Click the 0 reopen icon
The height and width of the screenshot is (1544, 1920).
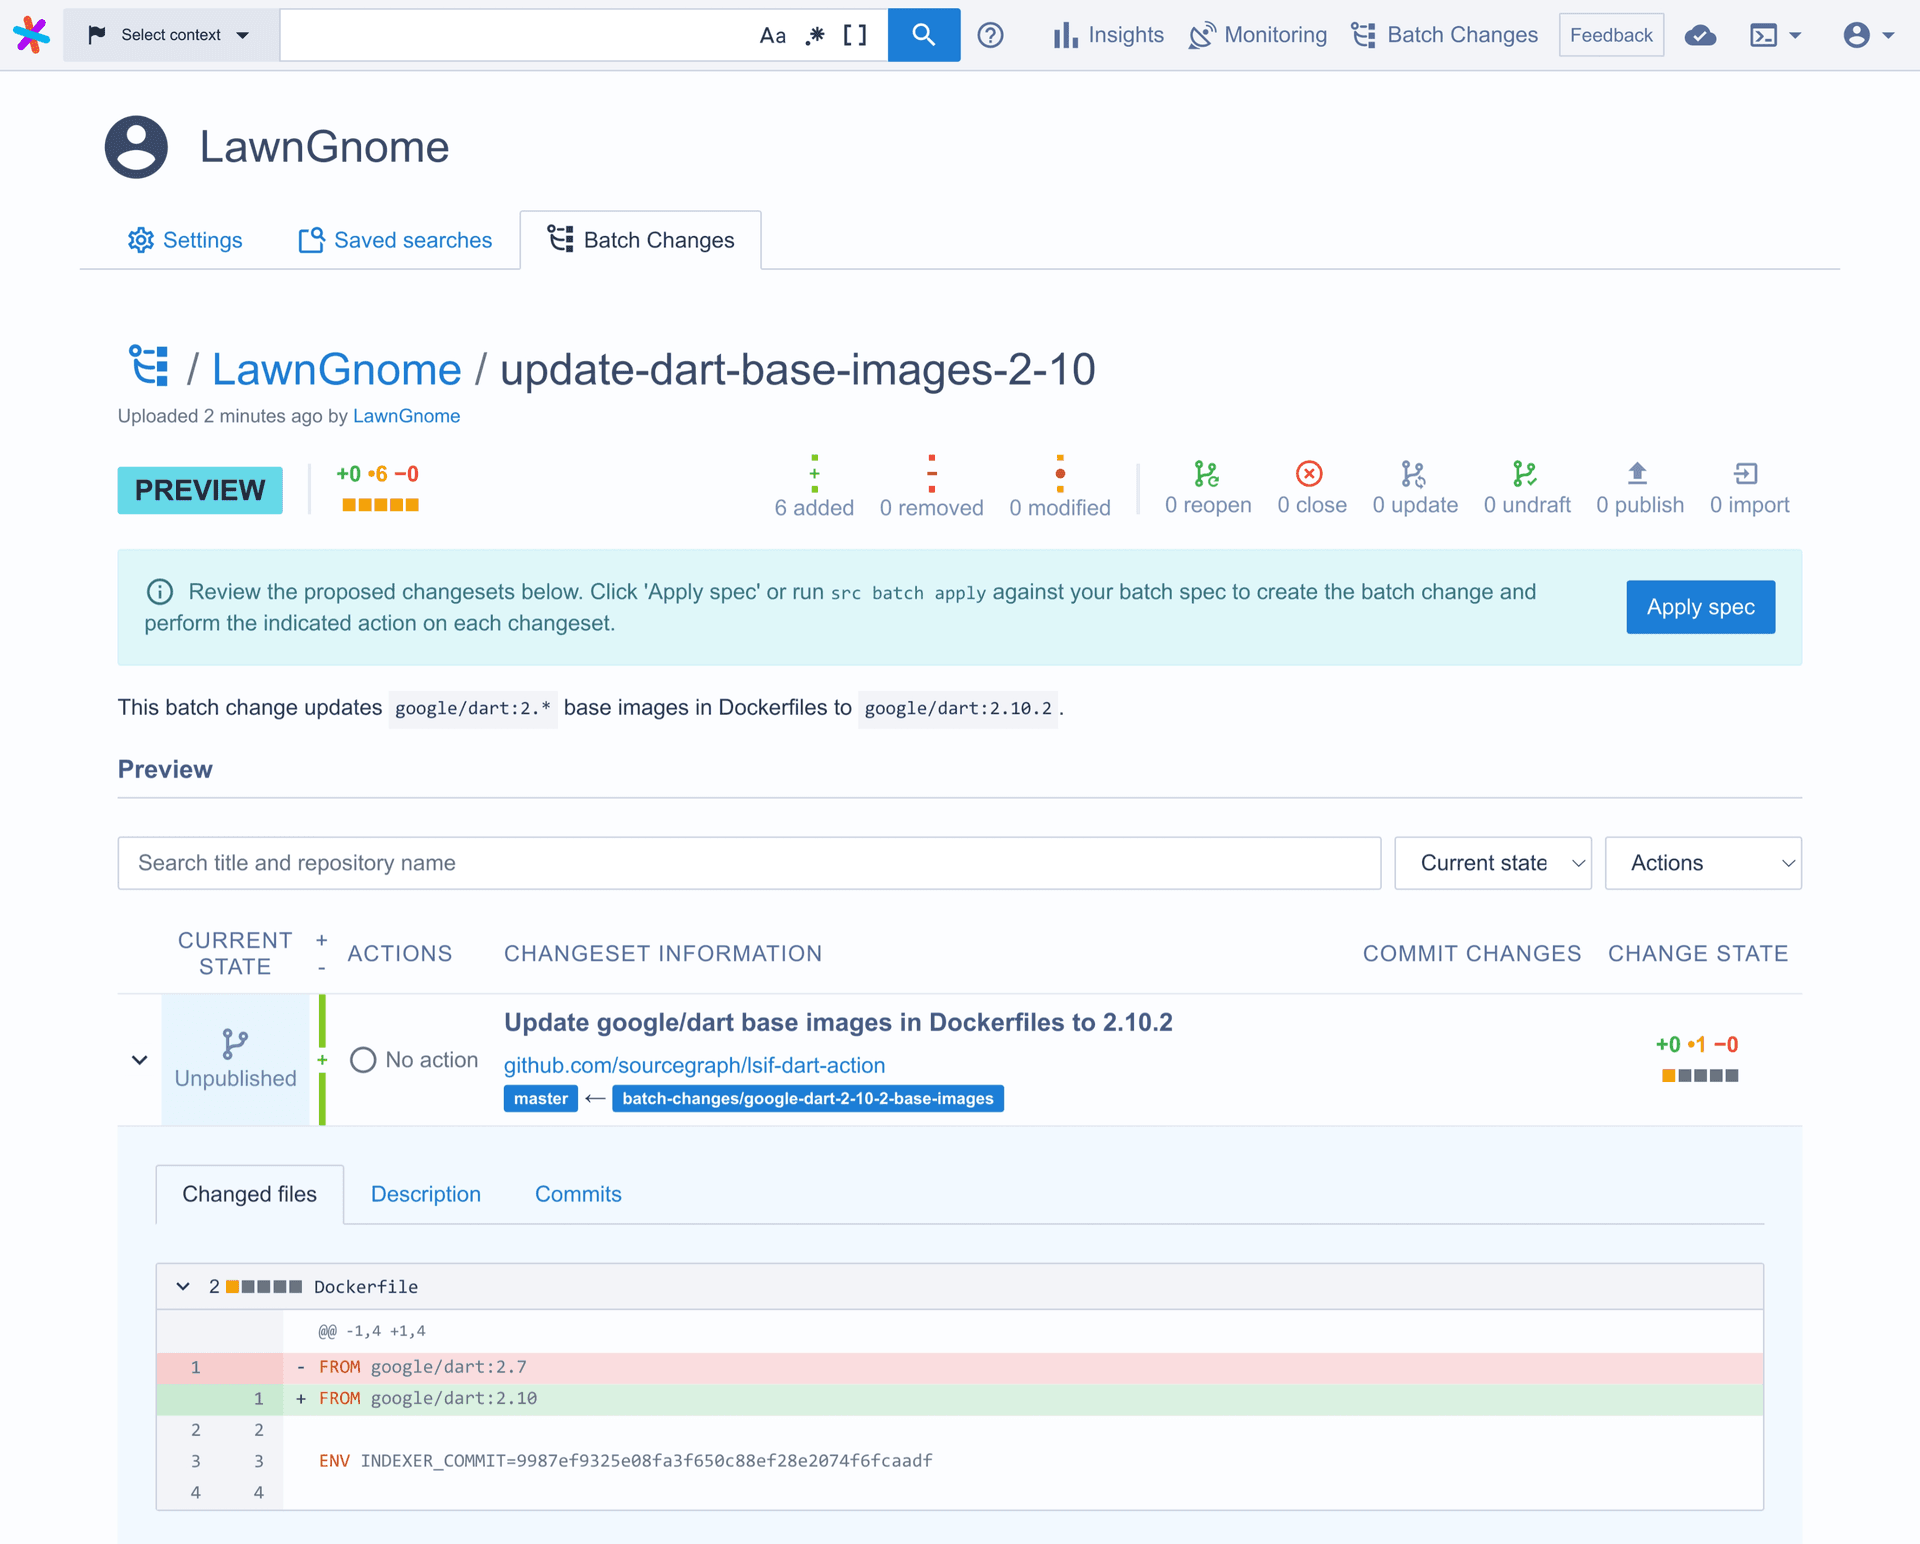[1207, 473]
